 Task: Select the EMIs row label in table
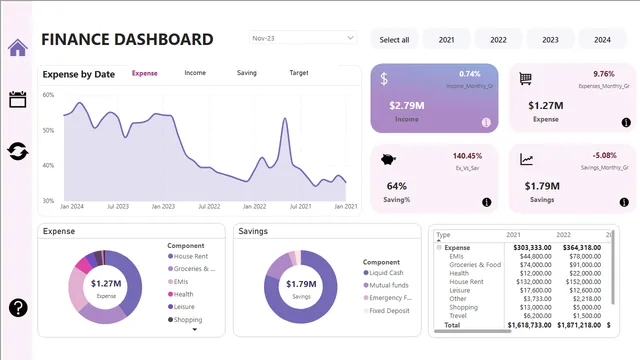[456, 256]
